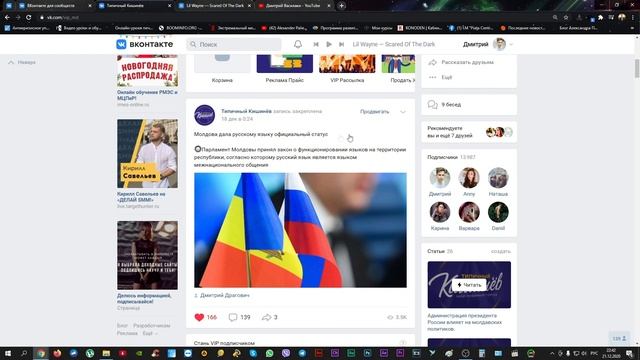Open the Рекомендуете friends block
The height and width of the screenshot is (360, 640).
tap(469, 132)
